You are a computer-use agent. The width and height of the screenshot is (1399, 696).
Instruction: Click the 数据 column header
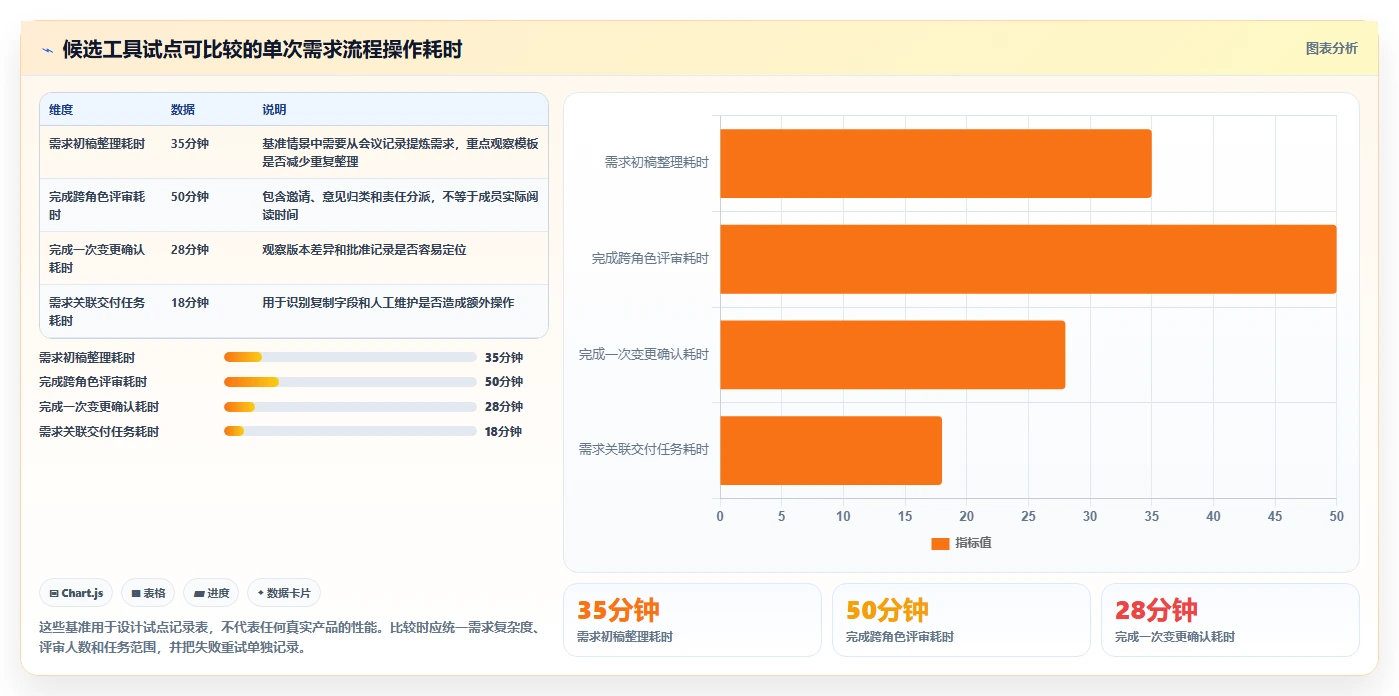[183, 110]
